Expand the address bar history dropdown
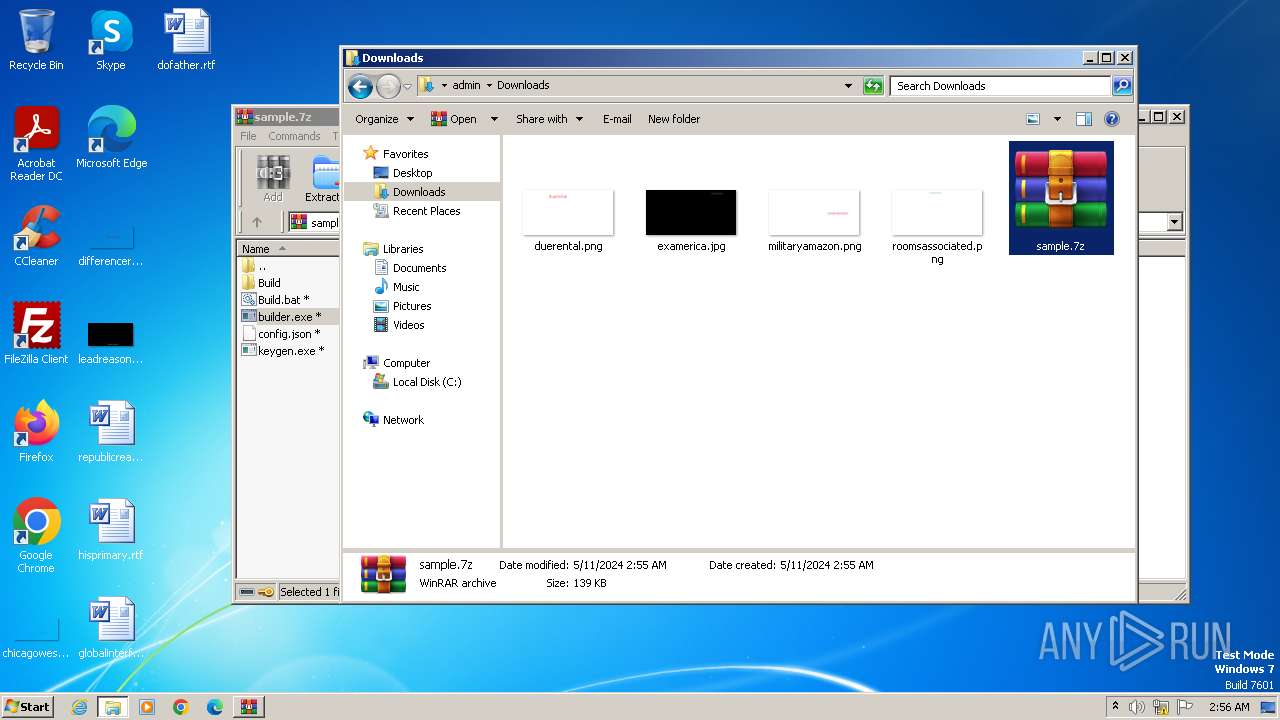 [849, 86]
